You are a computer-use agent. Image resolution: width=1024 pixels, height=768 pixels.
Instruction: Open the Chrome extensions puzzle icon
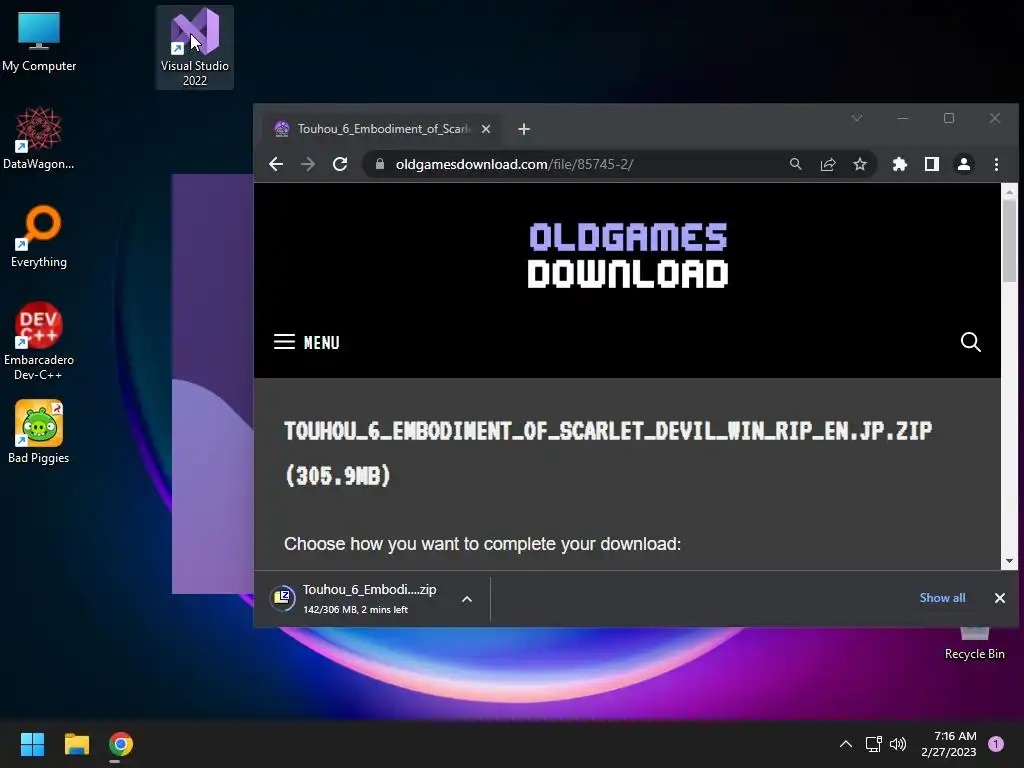pos(900,164)
